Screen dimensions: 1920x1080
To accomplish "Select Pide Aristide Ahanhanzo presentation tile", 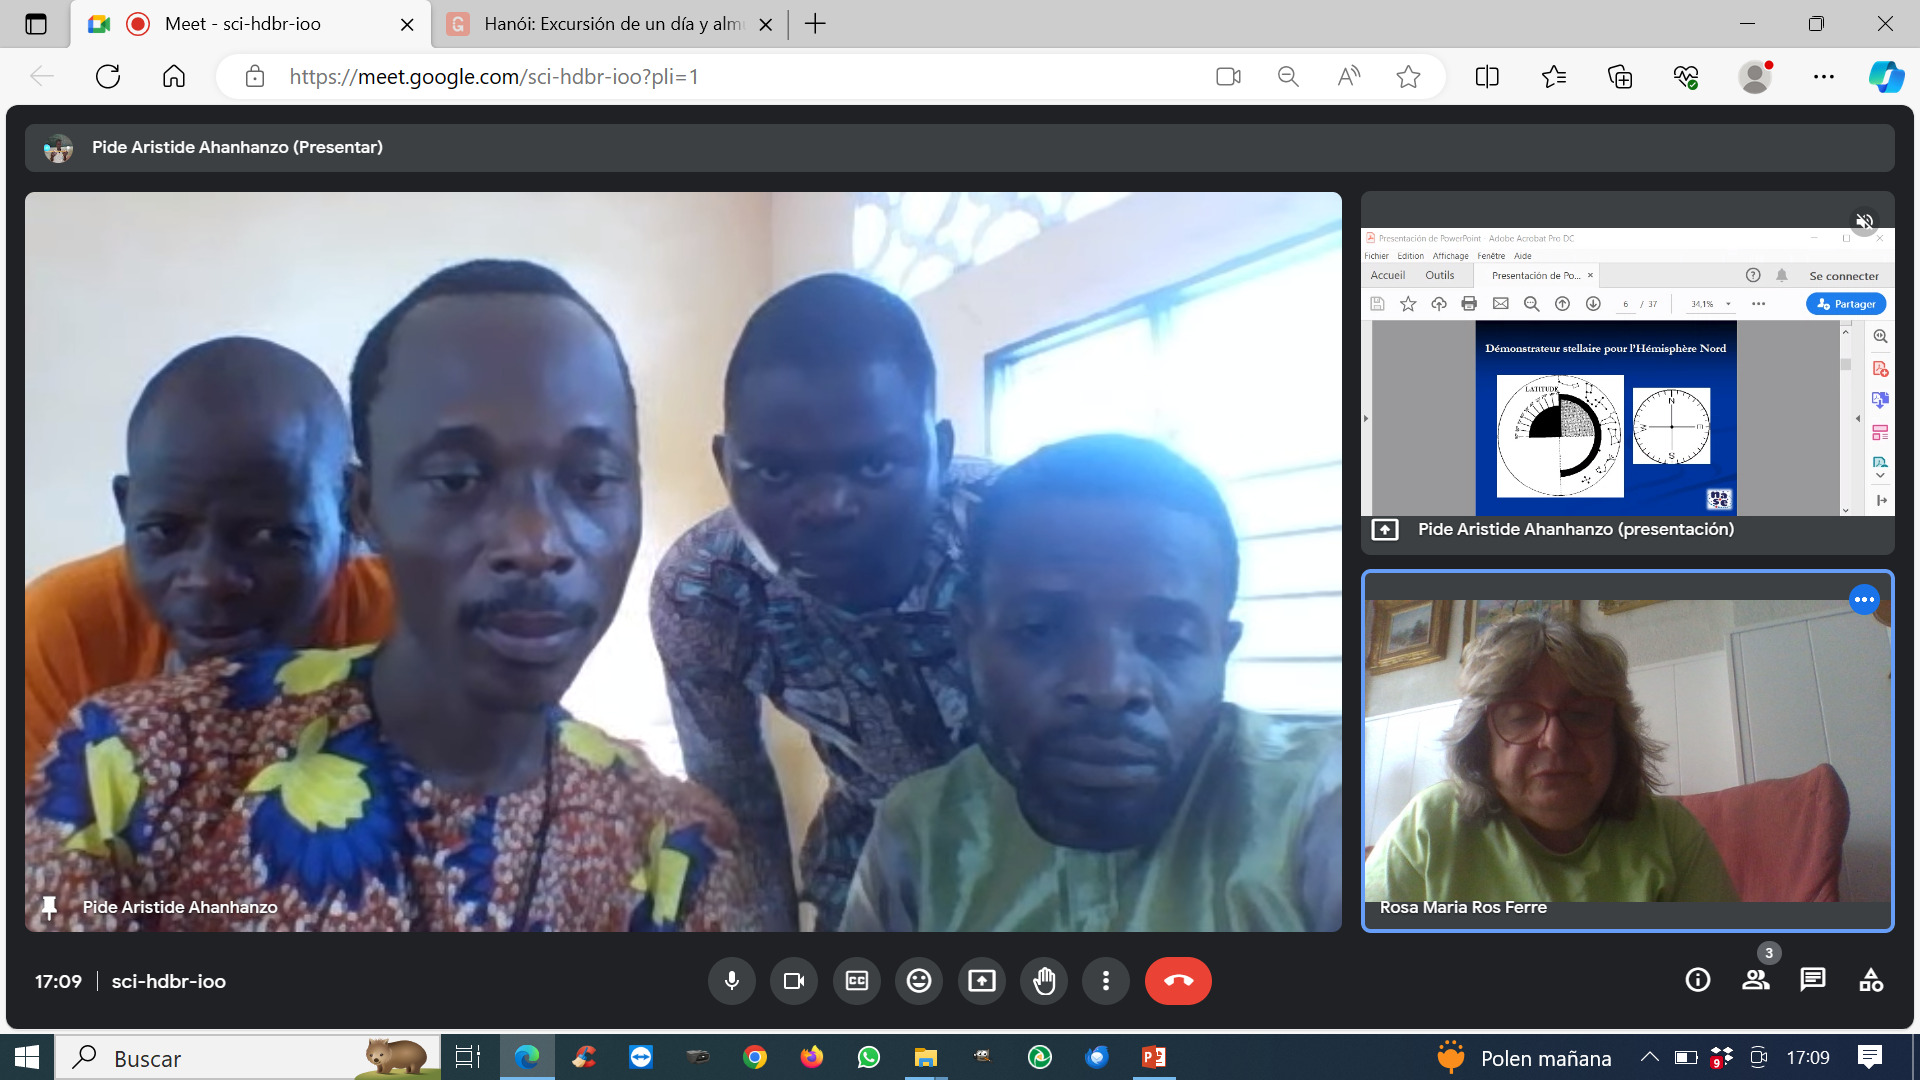I will (1627, 373).
